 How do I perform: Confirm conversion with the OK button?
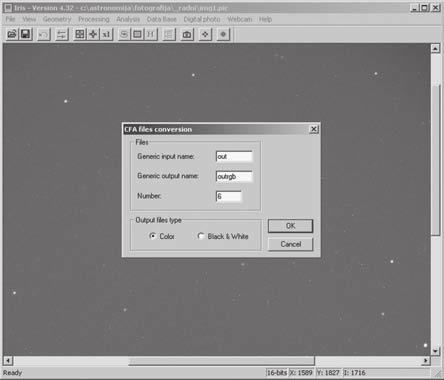[290, 226]
